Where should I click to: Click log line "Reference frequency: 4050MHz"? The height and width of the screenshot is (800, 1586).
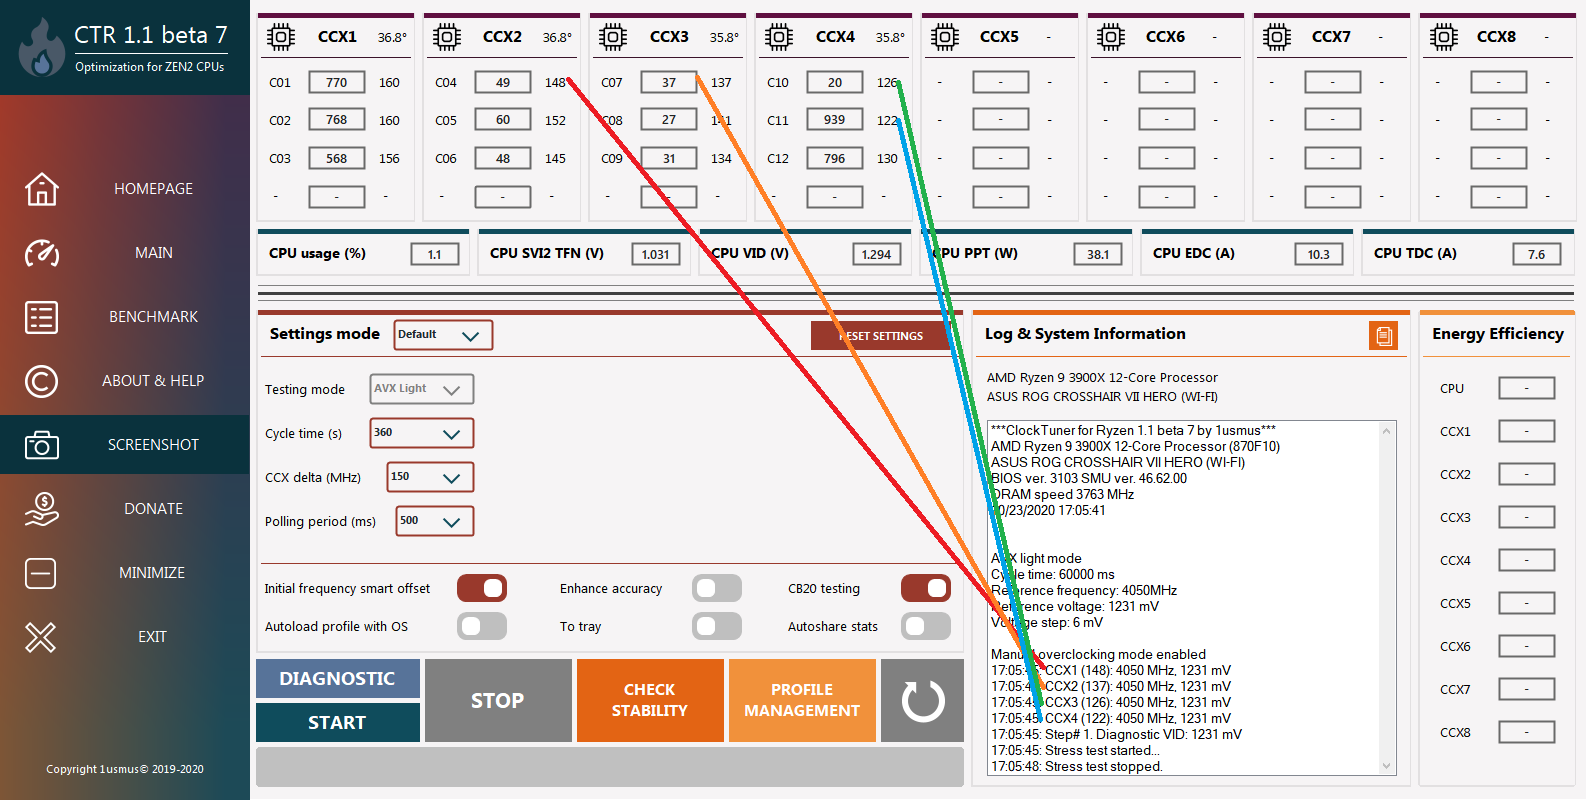[1084, 590]
